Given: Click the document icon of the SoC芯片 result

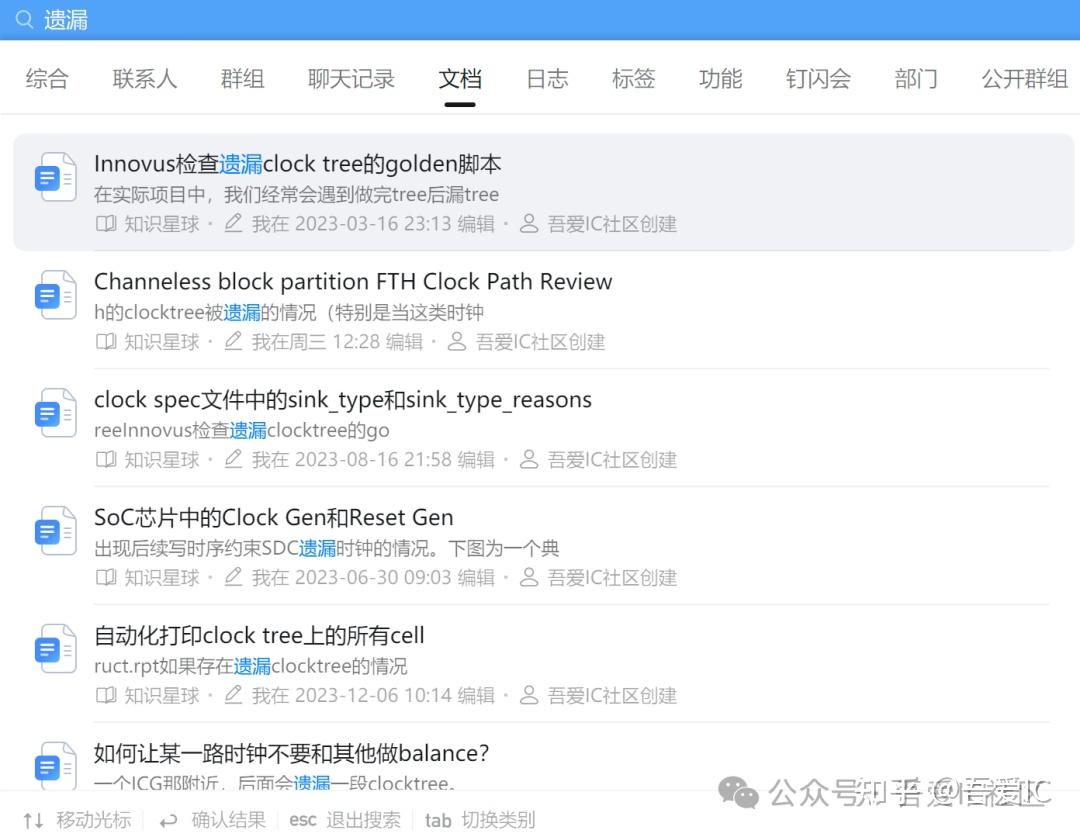Looking at the screenshot, I should tap(55, 530).
